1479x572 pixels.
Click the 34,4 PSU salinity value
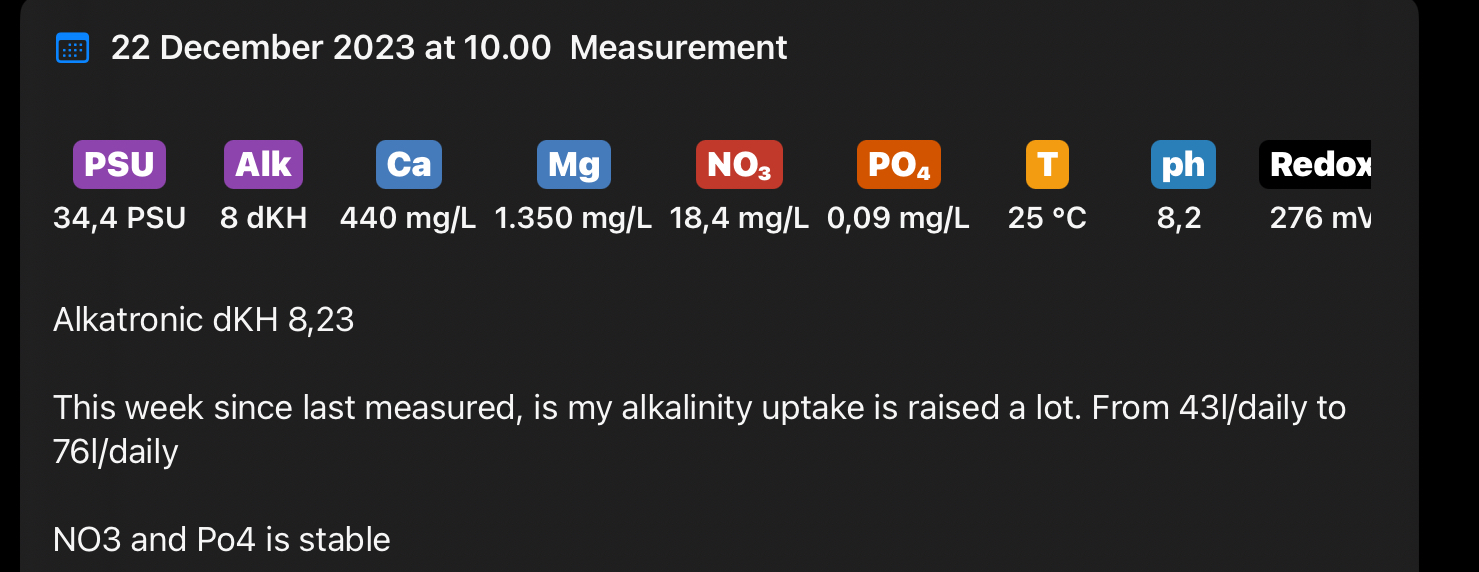tap(119, 218)
